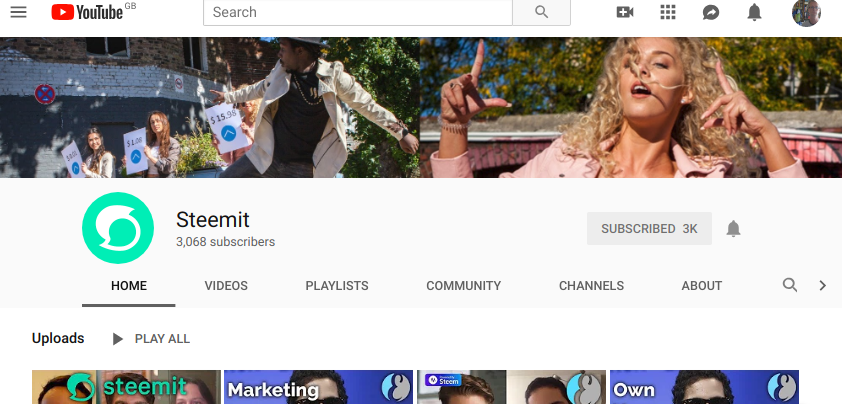Open the create video camera icon

point(625,12)
